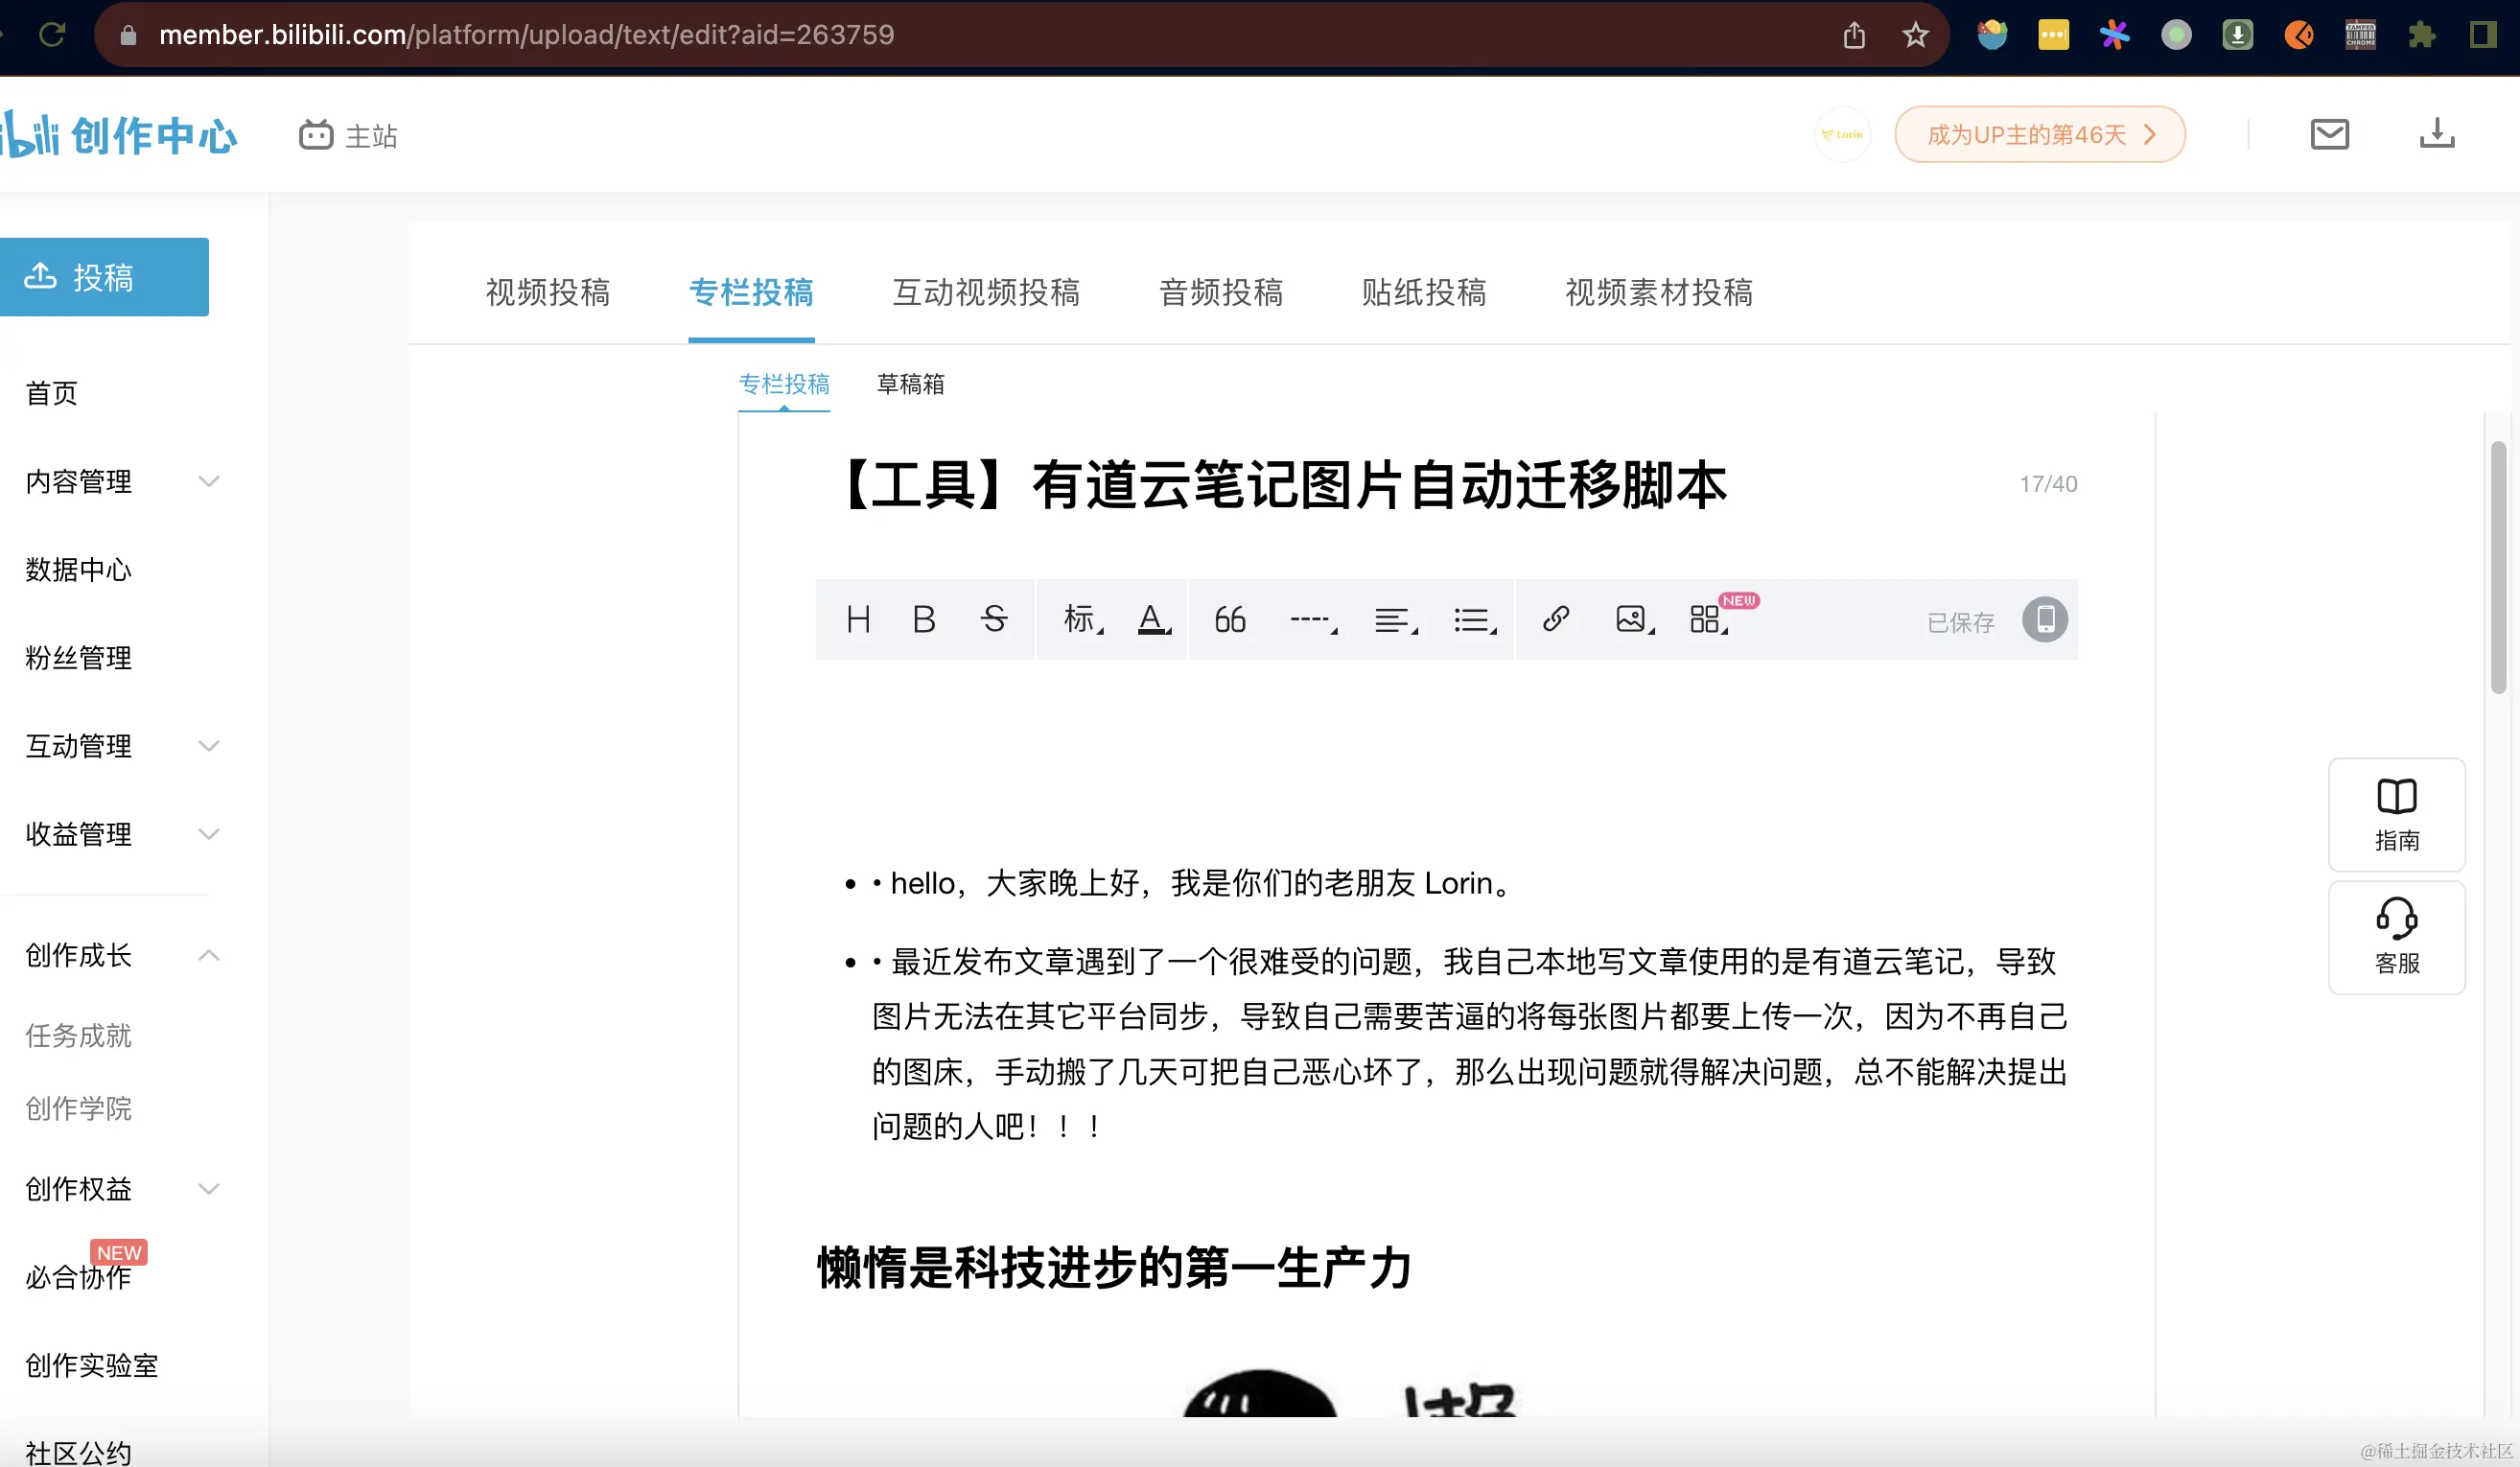This screenshot has height=1467, width=2520.
Task: Open the user avatar in header
Action: pos(1842,134)
